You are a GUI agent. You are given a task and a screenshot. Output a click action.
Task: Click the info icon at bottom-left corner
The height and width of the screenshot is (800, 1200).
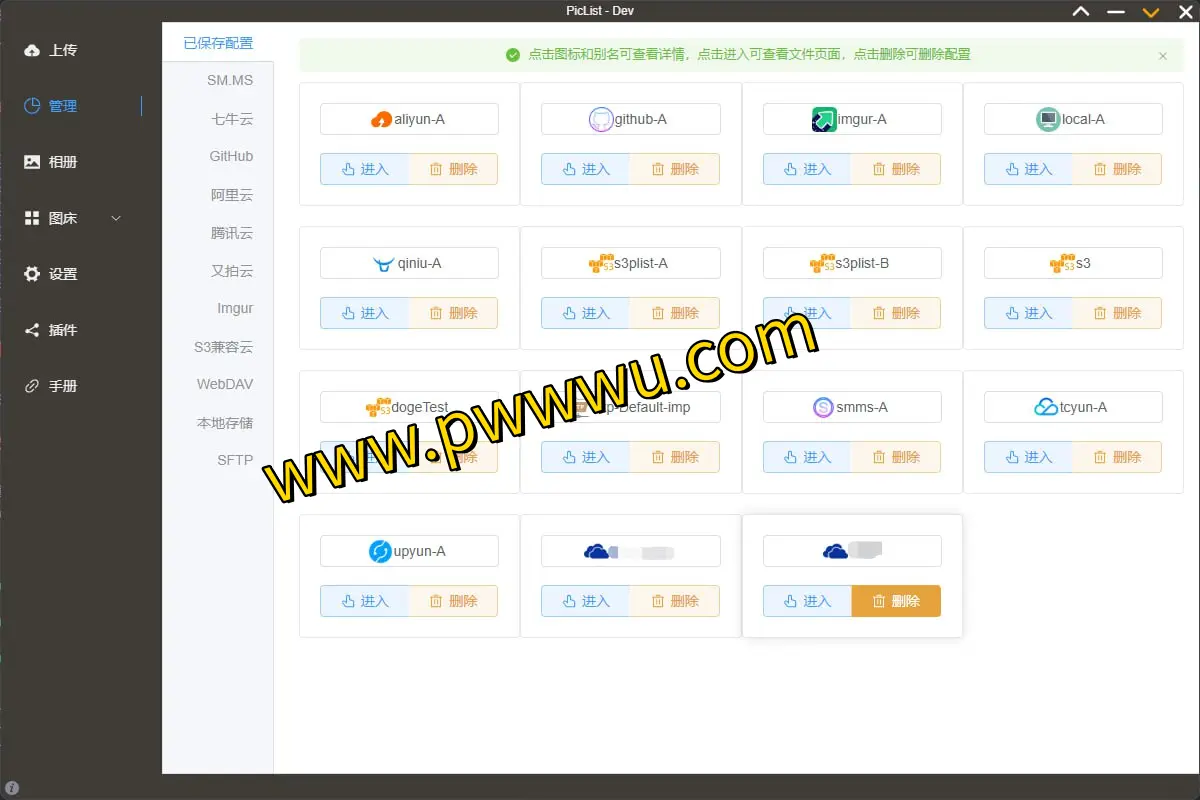[x=12, y=788]
